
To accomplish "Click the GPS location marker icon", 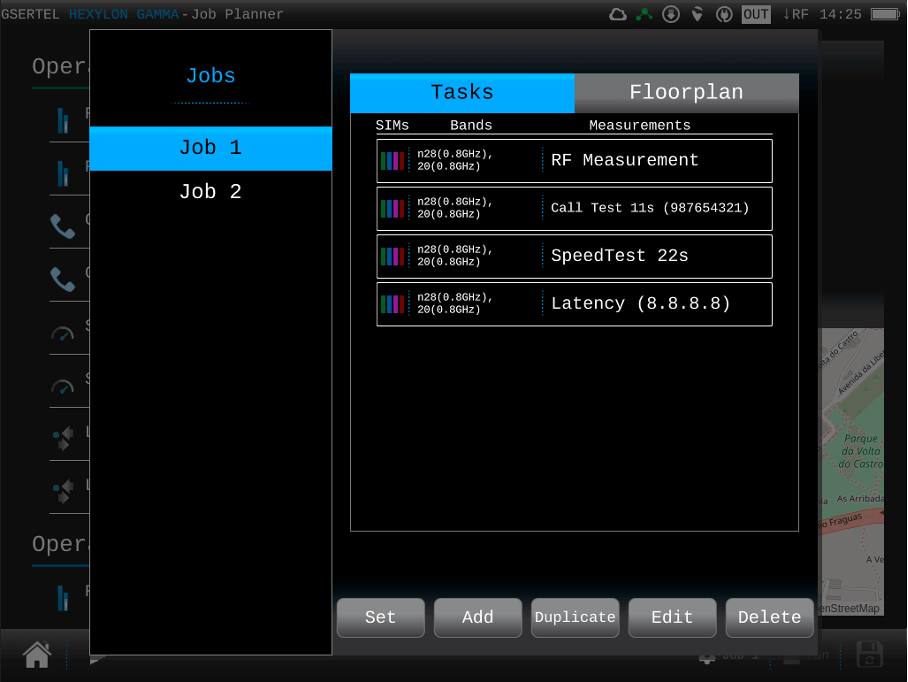I will click(x=697, y=14).
